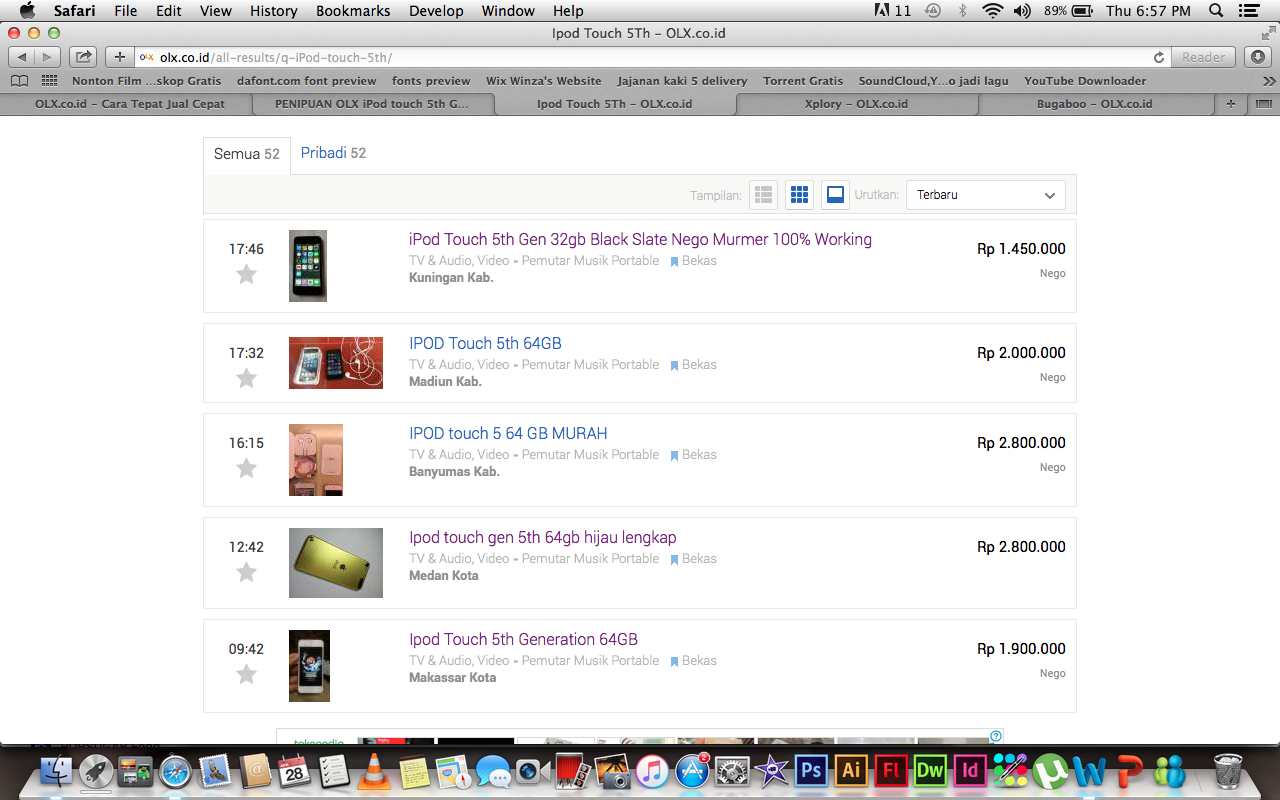The height and width of the screenshot is (800, 1280).
Task: Go back with Safari back arrow
Action: coord(22,57)
